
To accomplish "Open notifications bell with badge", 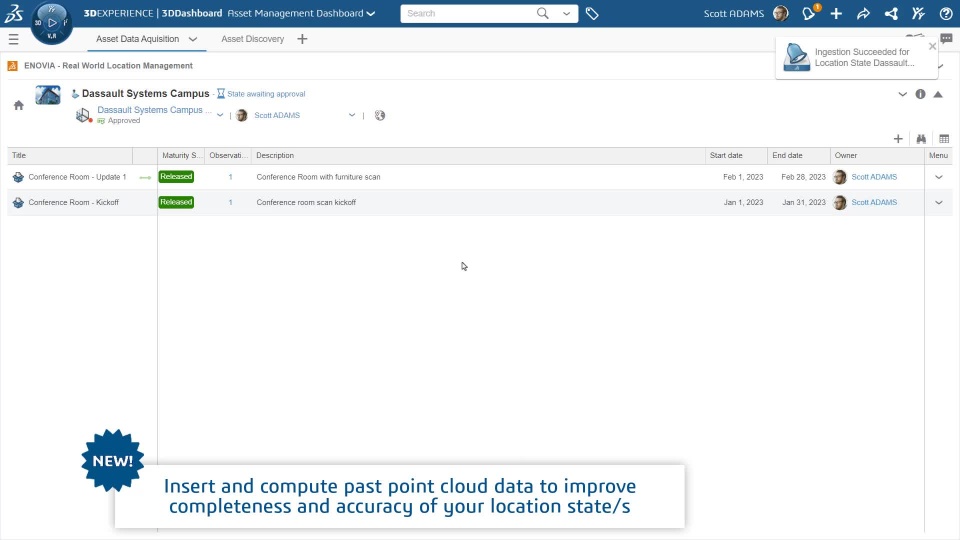I will click(809, 13).
